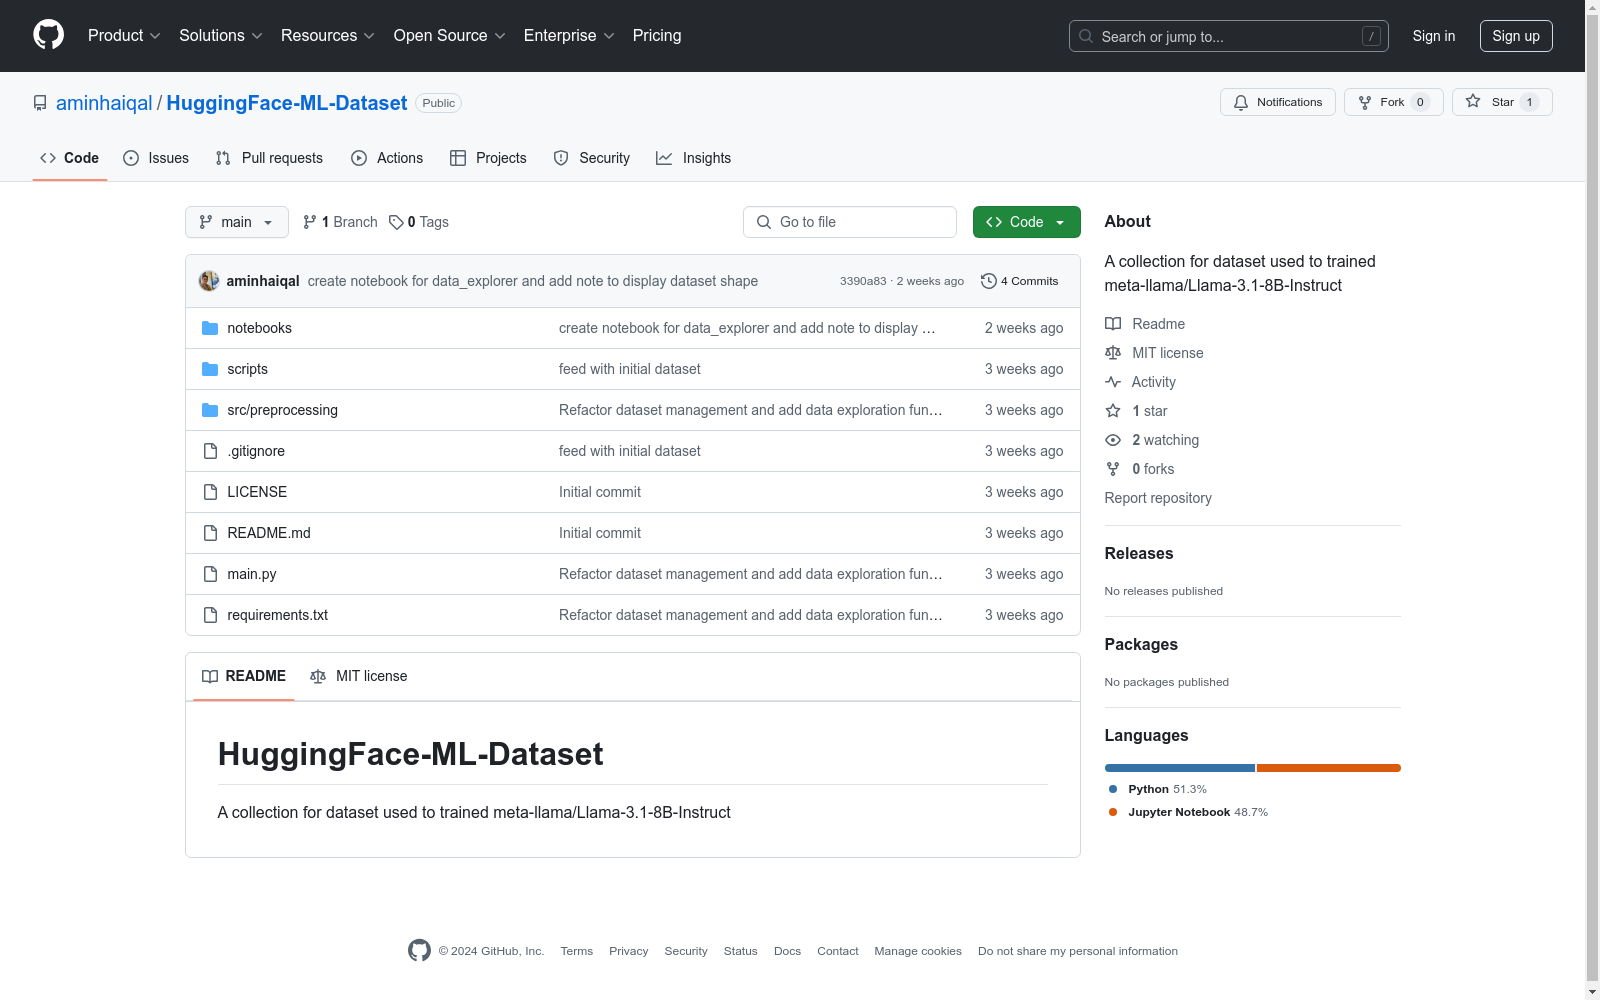Click the Search or jump to field
Screen dimensions: 1600x1000
coord(1229,36)
